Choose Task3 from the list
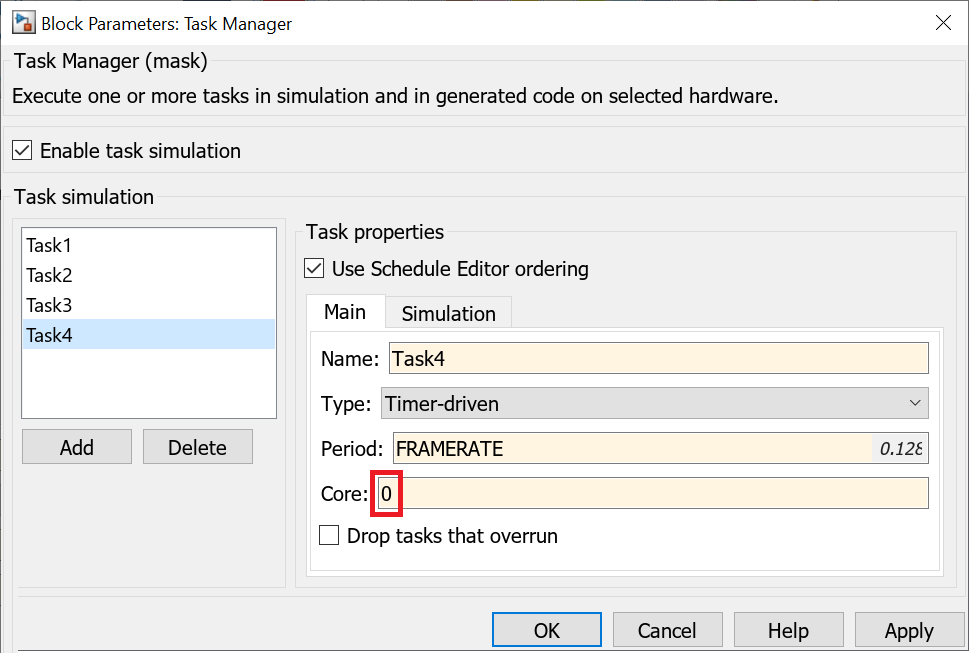 [49, 305]
